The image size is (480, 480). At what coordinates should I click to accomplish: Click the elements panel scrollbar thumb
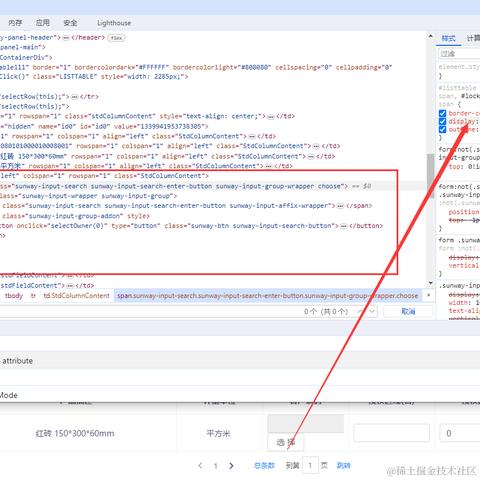tap(431, 175)
